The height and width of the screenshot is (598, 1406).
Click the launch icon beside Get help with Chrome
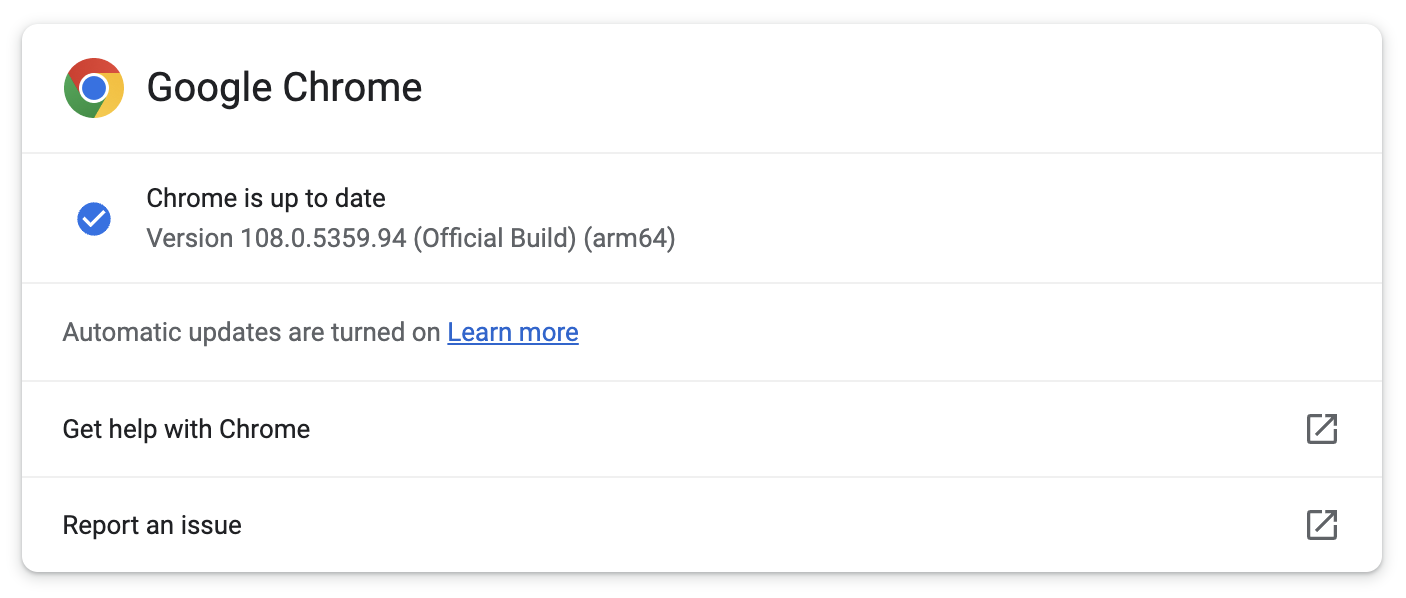coord(1322,429)
